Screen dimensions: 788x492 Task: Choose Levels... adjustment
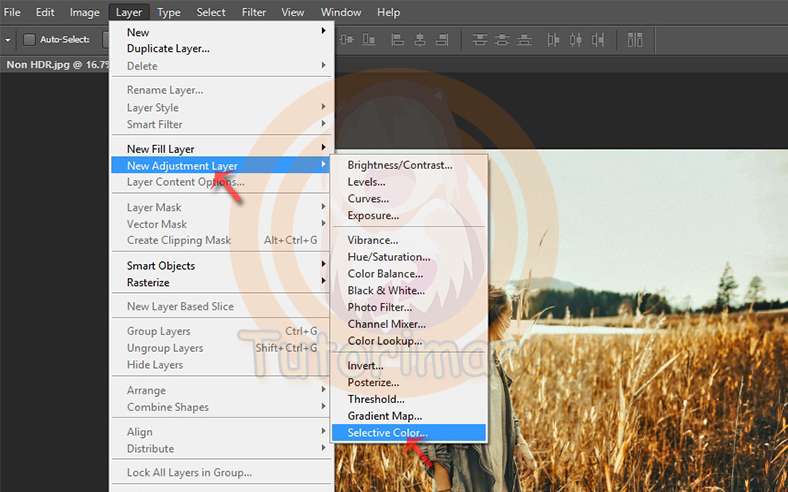409,182
